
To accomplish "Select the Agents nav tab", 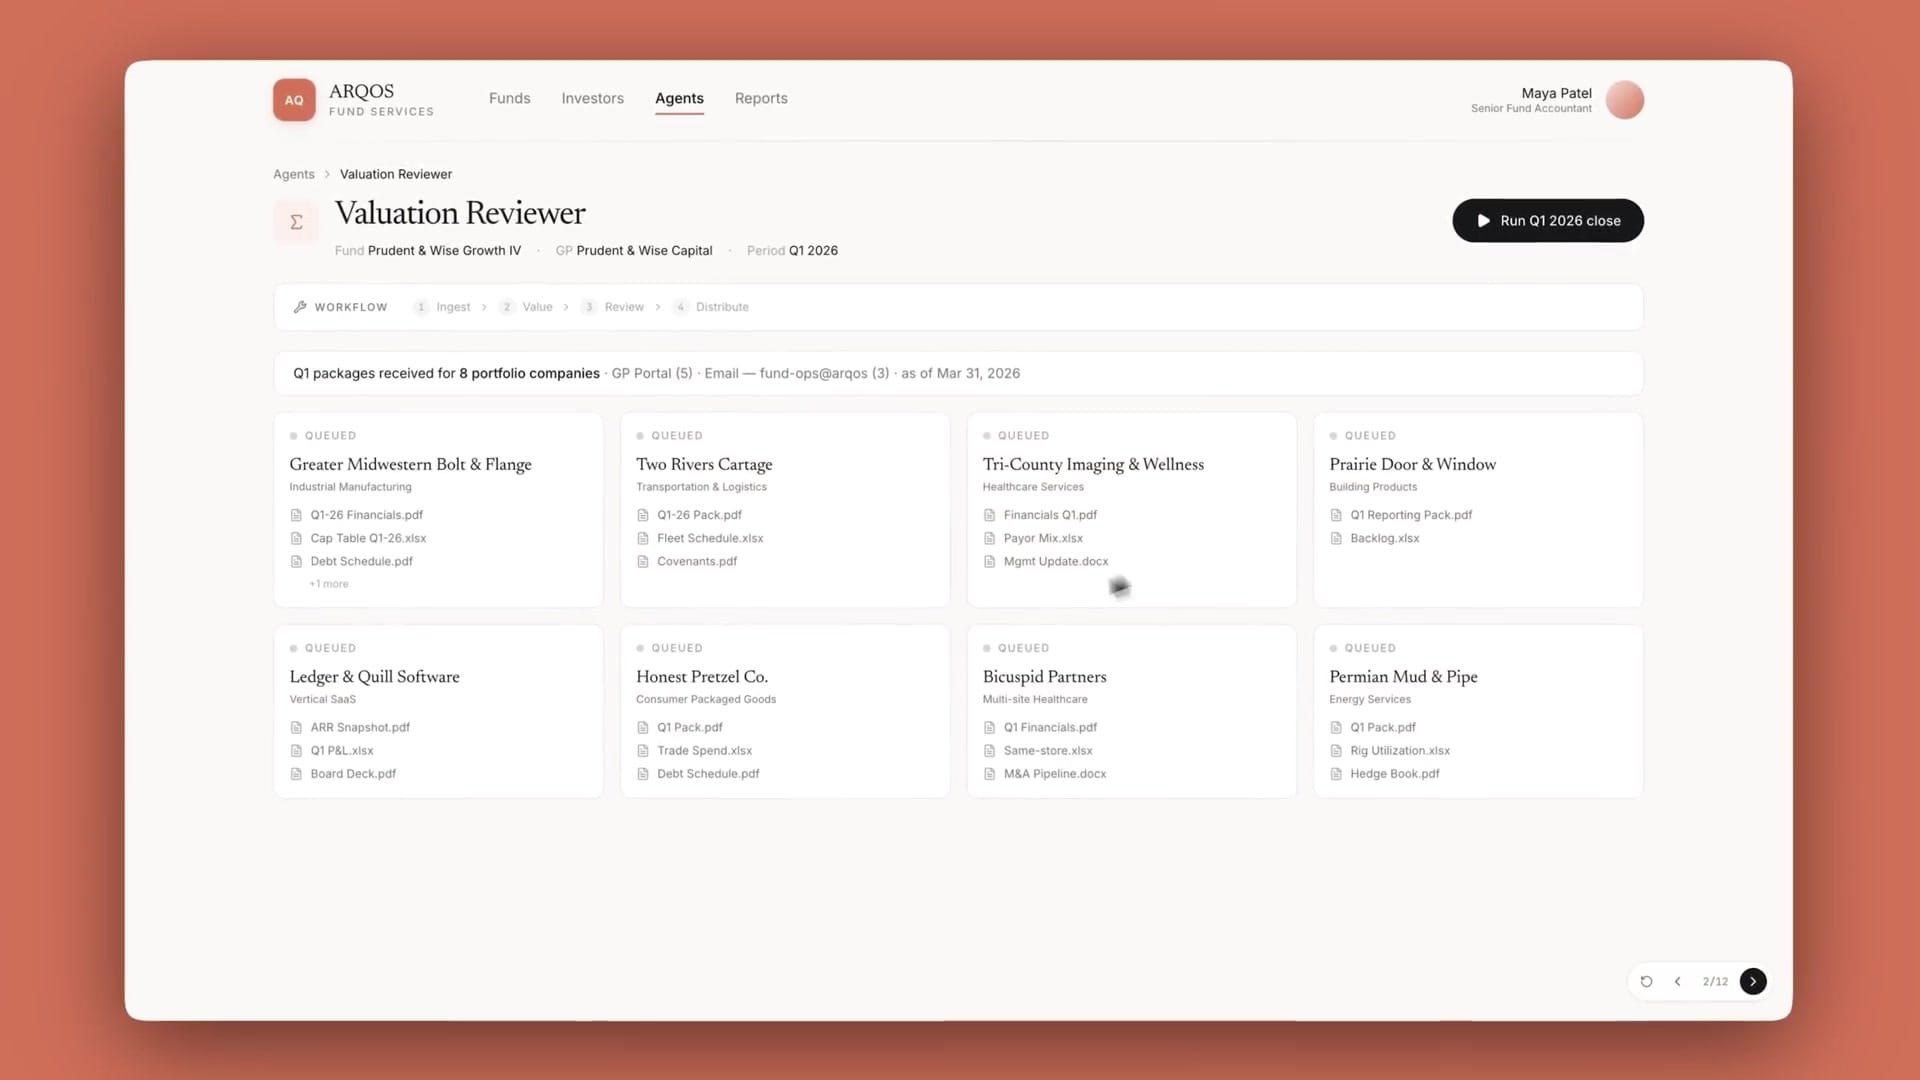I will pyautogui.click(x=679, y=98).
